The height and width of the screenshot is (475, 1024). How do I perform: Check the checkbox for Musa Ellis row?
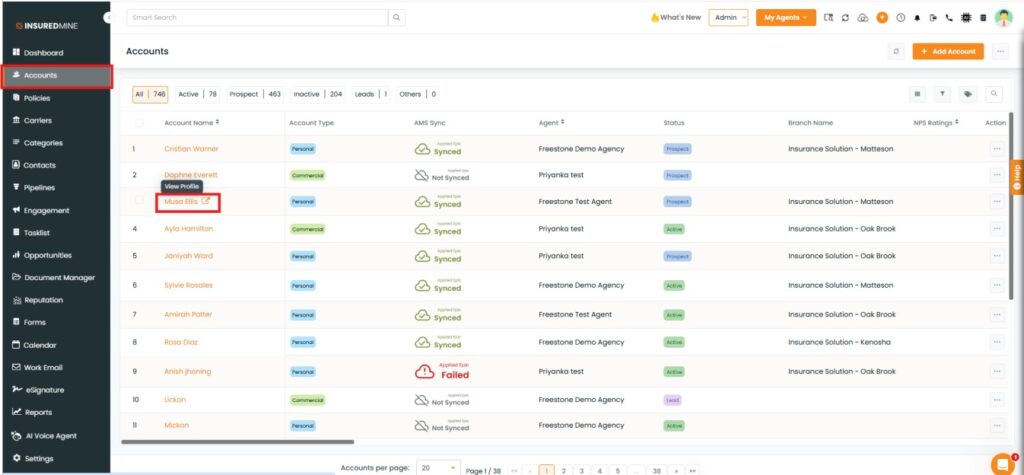(139, 201)
